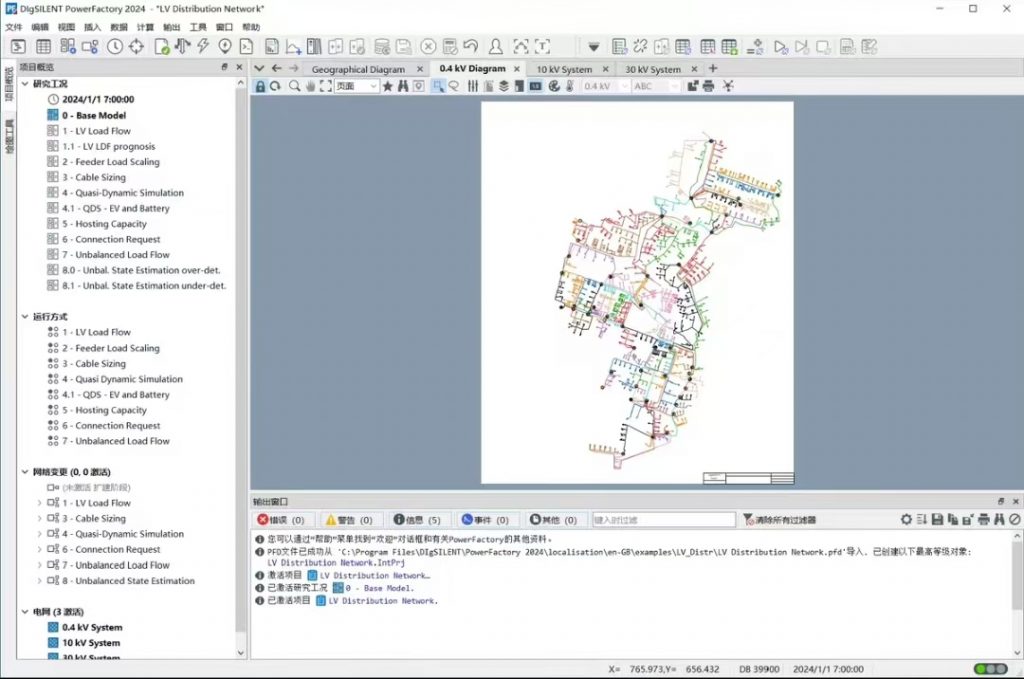Toggle the information (信息) message filter
The image size is (1024, 679).
416,520
